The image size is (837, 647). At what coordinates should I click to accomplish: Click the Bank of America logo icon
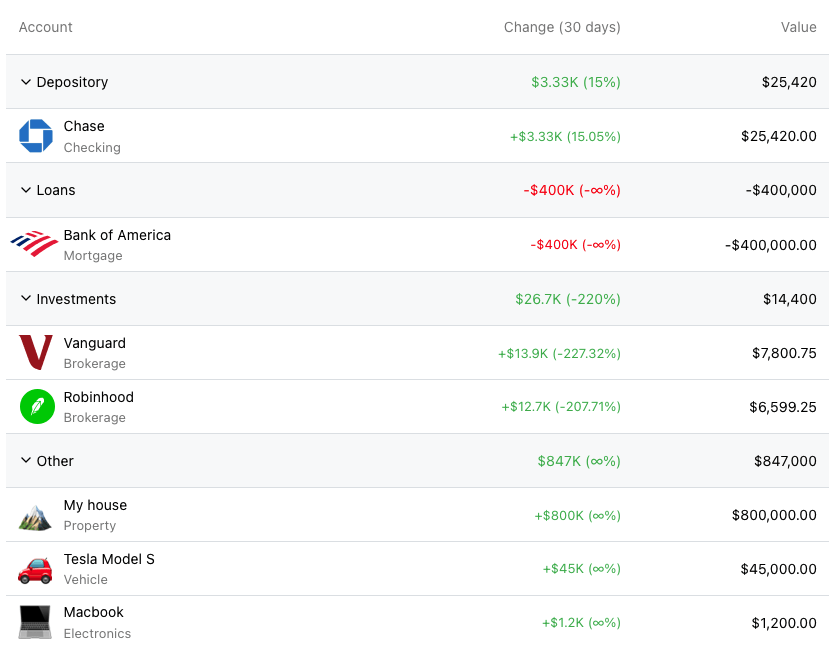click(x=36, y=243)
